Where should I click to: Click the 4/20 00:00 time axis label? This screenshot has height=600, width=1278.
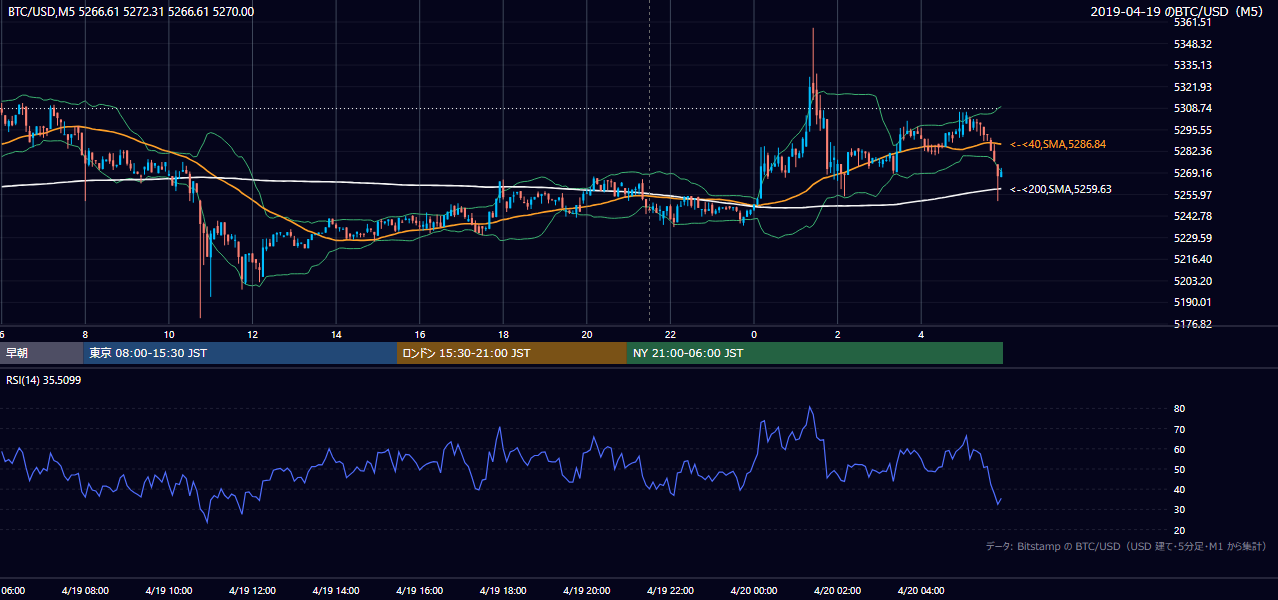pos(754,591)
